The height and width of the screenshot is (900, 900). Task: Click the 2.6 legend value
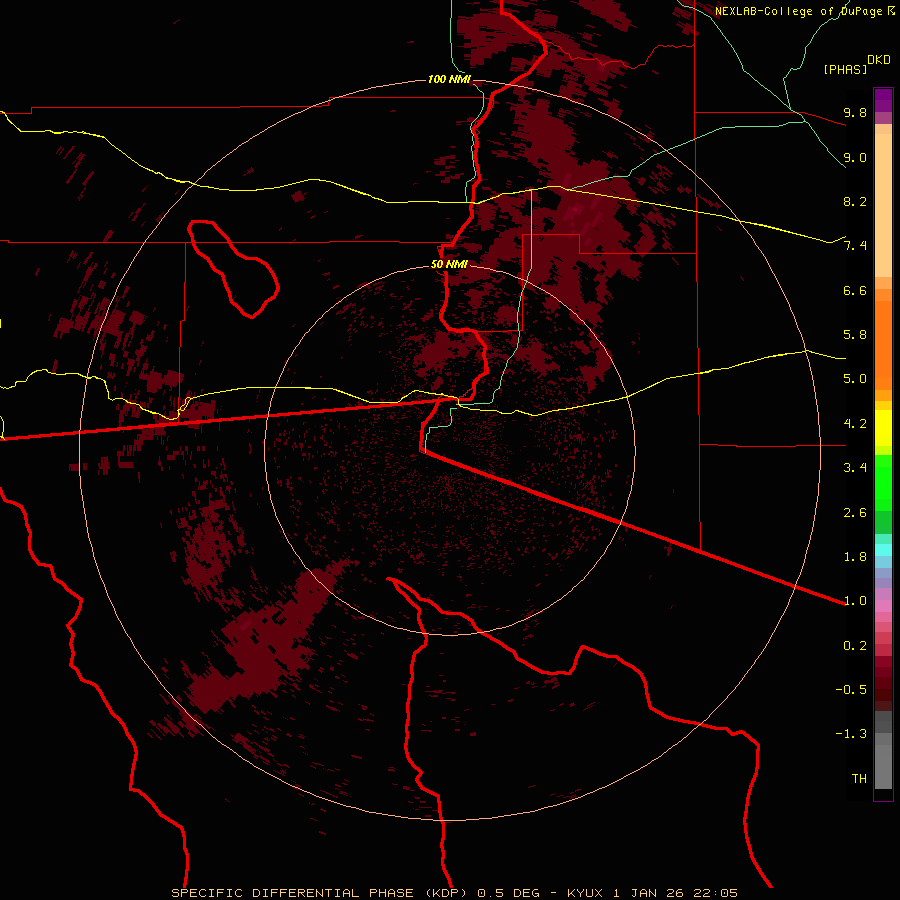855,513
